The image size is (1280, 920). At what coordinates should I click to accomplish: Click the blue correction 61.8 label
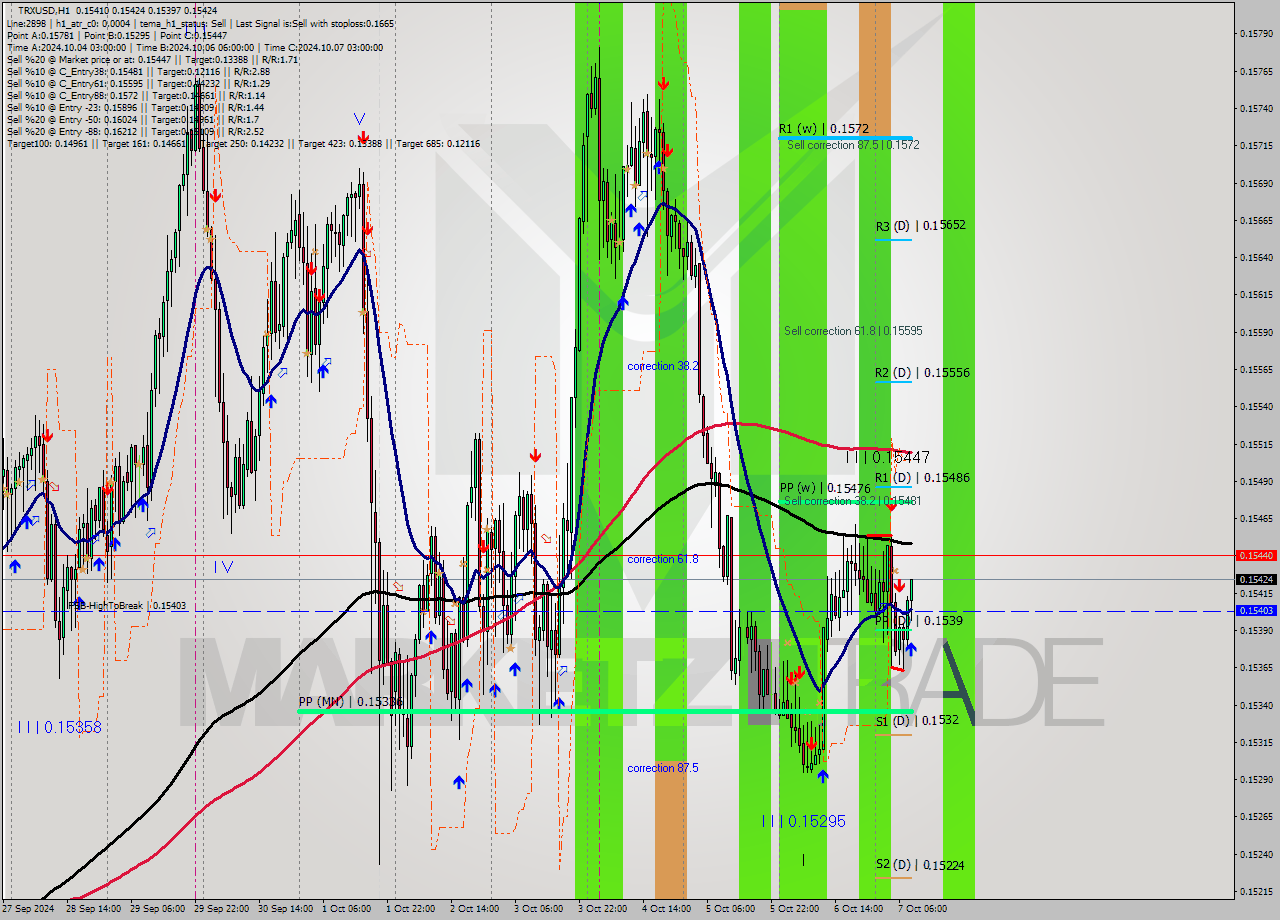pyautogui.click(x=663, y=559)
